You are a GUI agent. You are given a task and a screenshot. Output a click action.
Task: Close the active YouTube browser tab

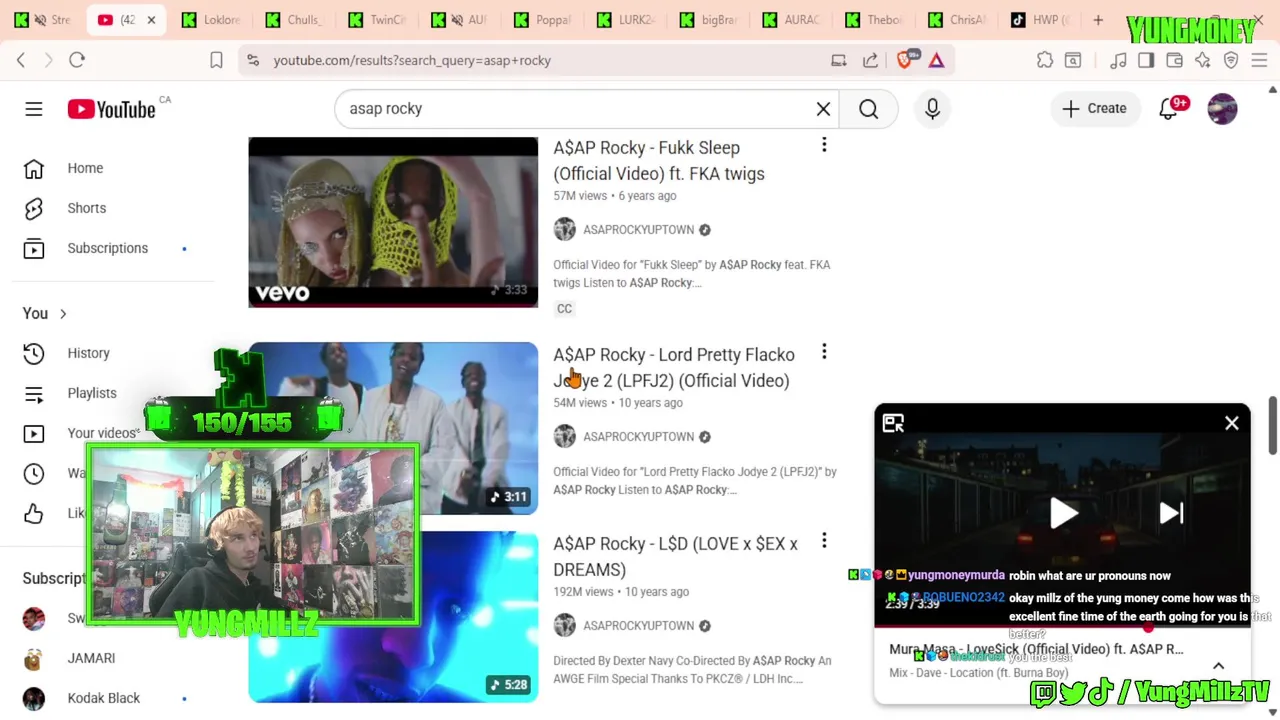point(151,20)
